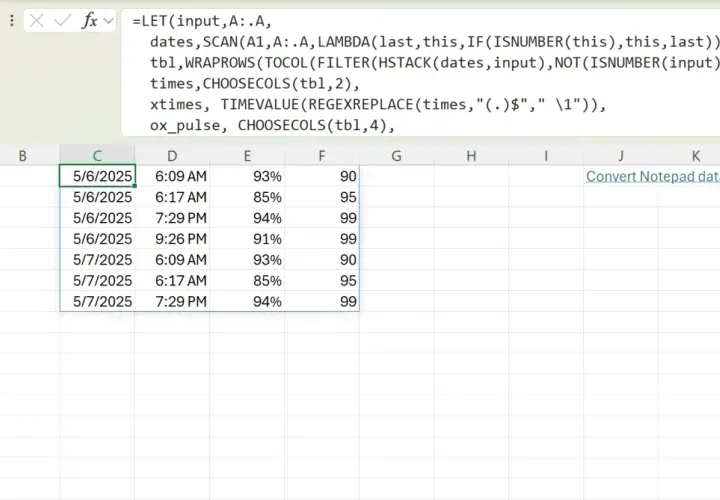Click the three-dot handle left of formula bar
The image size is (720, 500).
coord(12,21)
